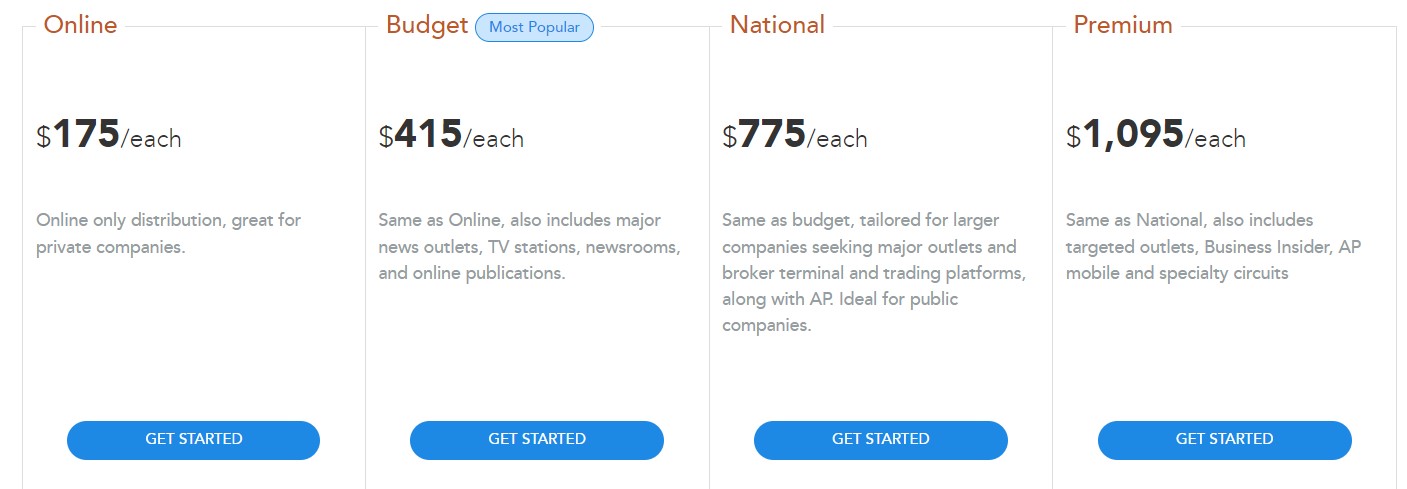Click the Same as budget description text
This screenshot has width=1407, height=489.
[x=873, y=272]
